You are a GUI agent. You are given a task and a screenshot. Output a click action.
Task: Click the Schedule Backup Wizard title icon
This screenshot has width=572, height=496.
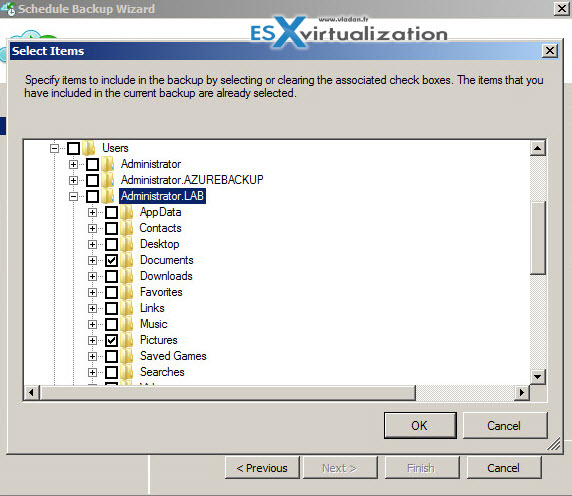click(x=8, y=9)
